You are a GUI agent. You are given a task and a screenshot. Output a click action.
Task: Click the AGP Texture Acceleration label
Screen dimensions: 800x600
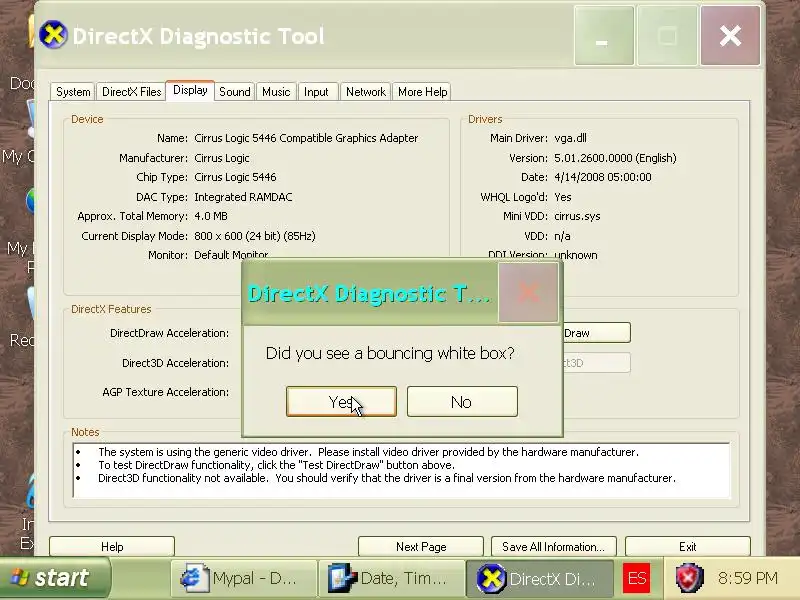tap(165, 392)
